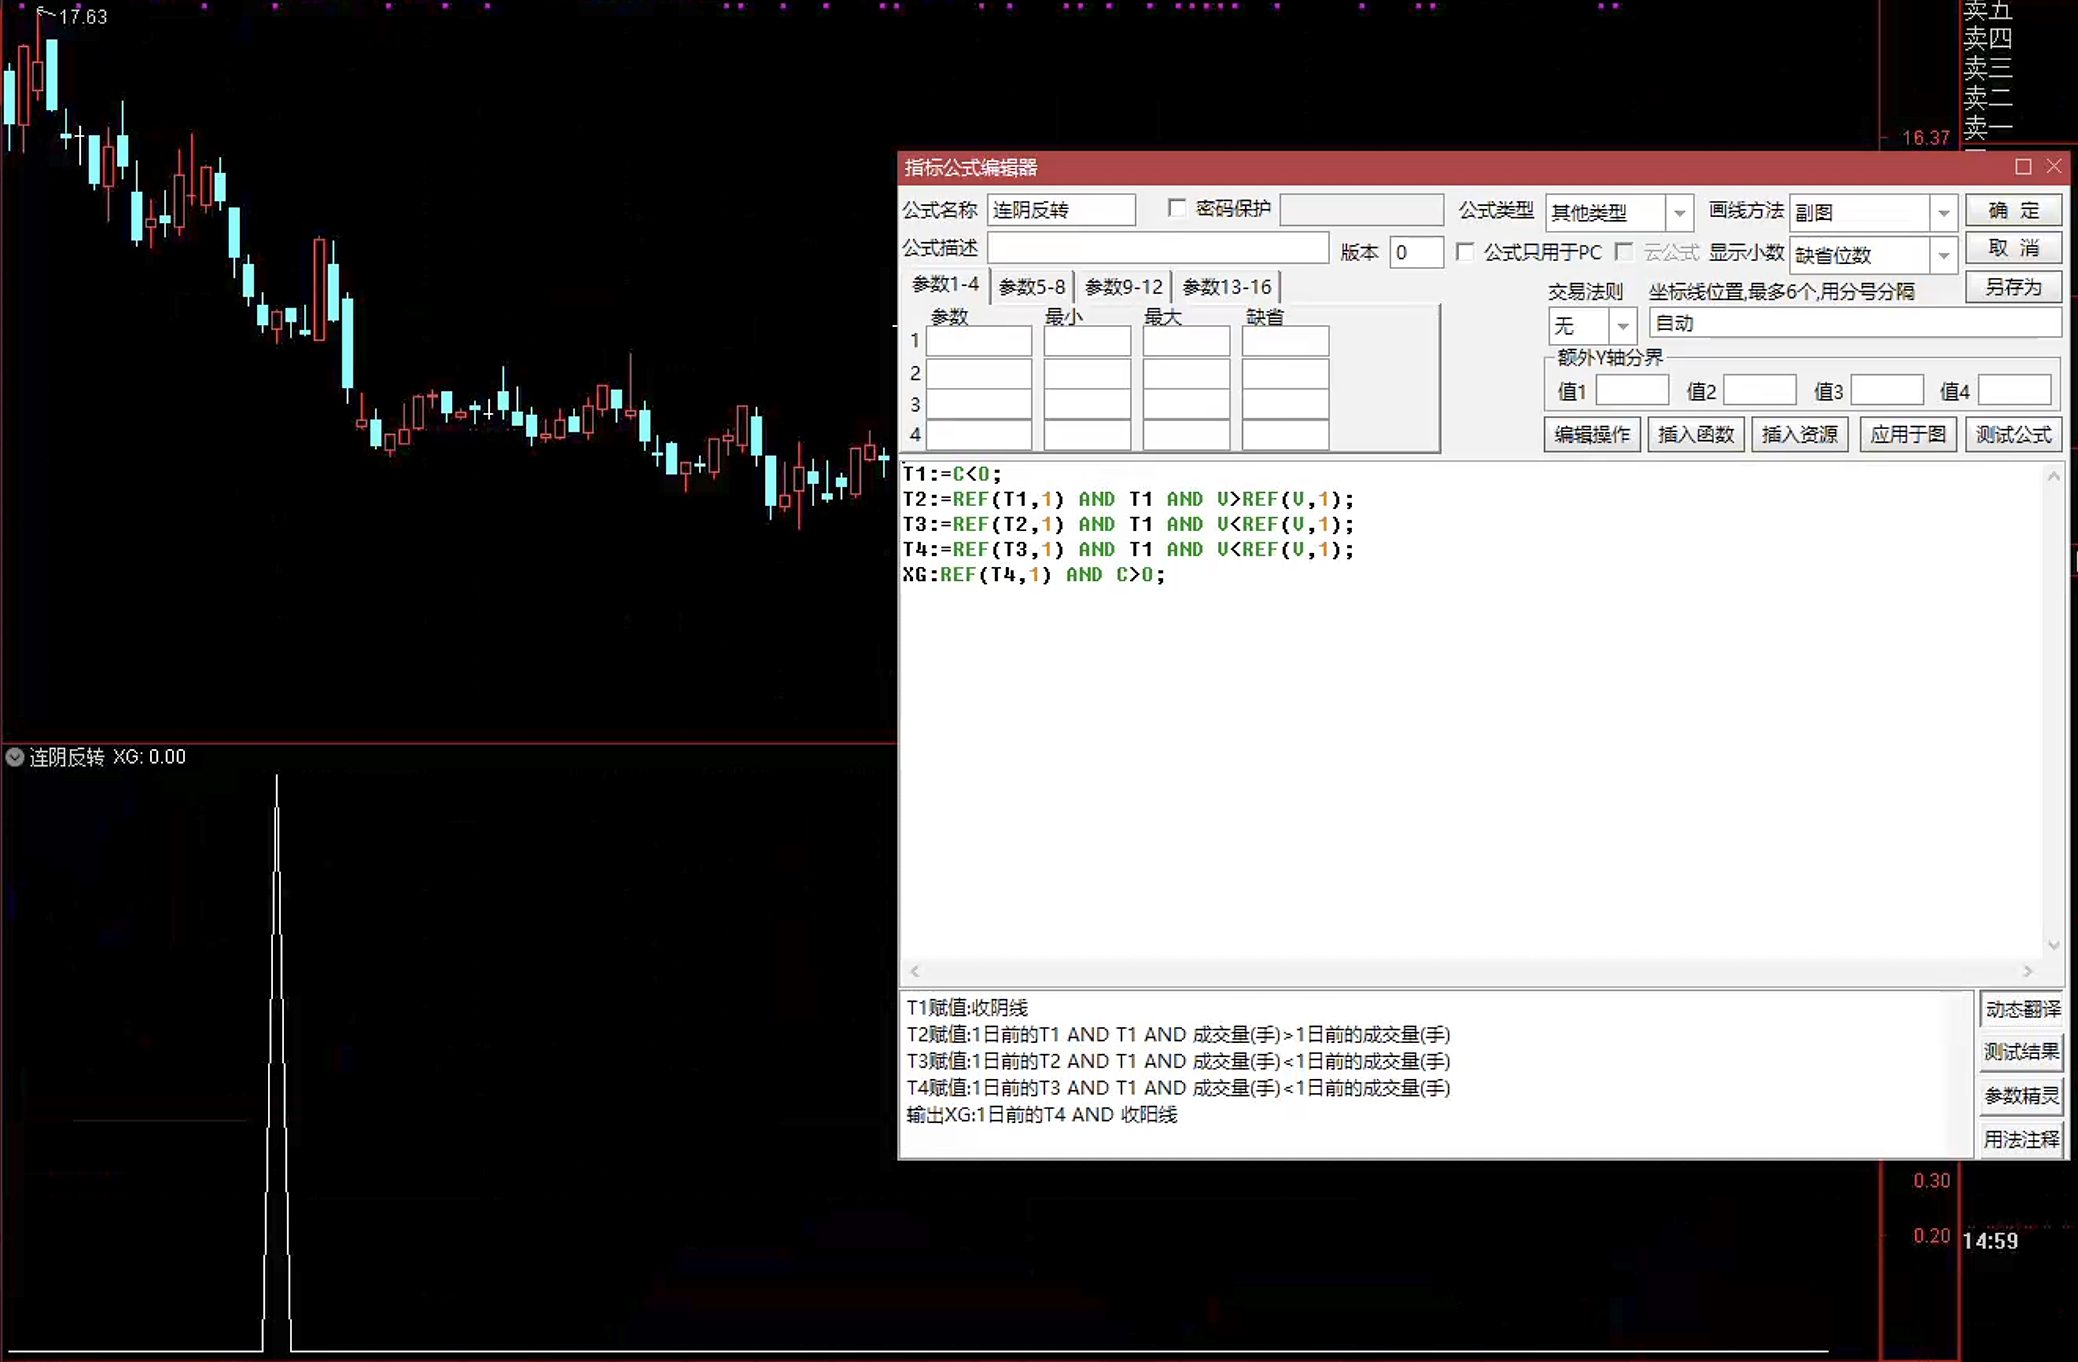Switch to 参数1-4 tab
The image size is (2078, 1362).
(x=945, y=285)
